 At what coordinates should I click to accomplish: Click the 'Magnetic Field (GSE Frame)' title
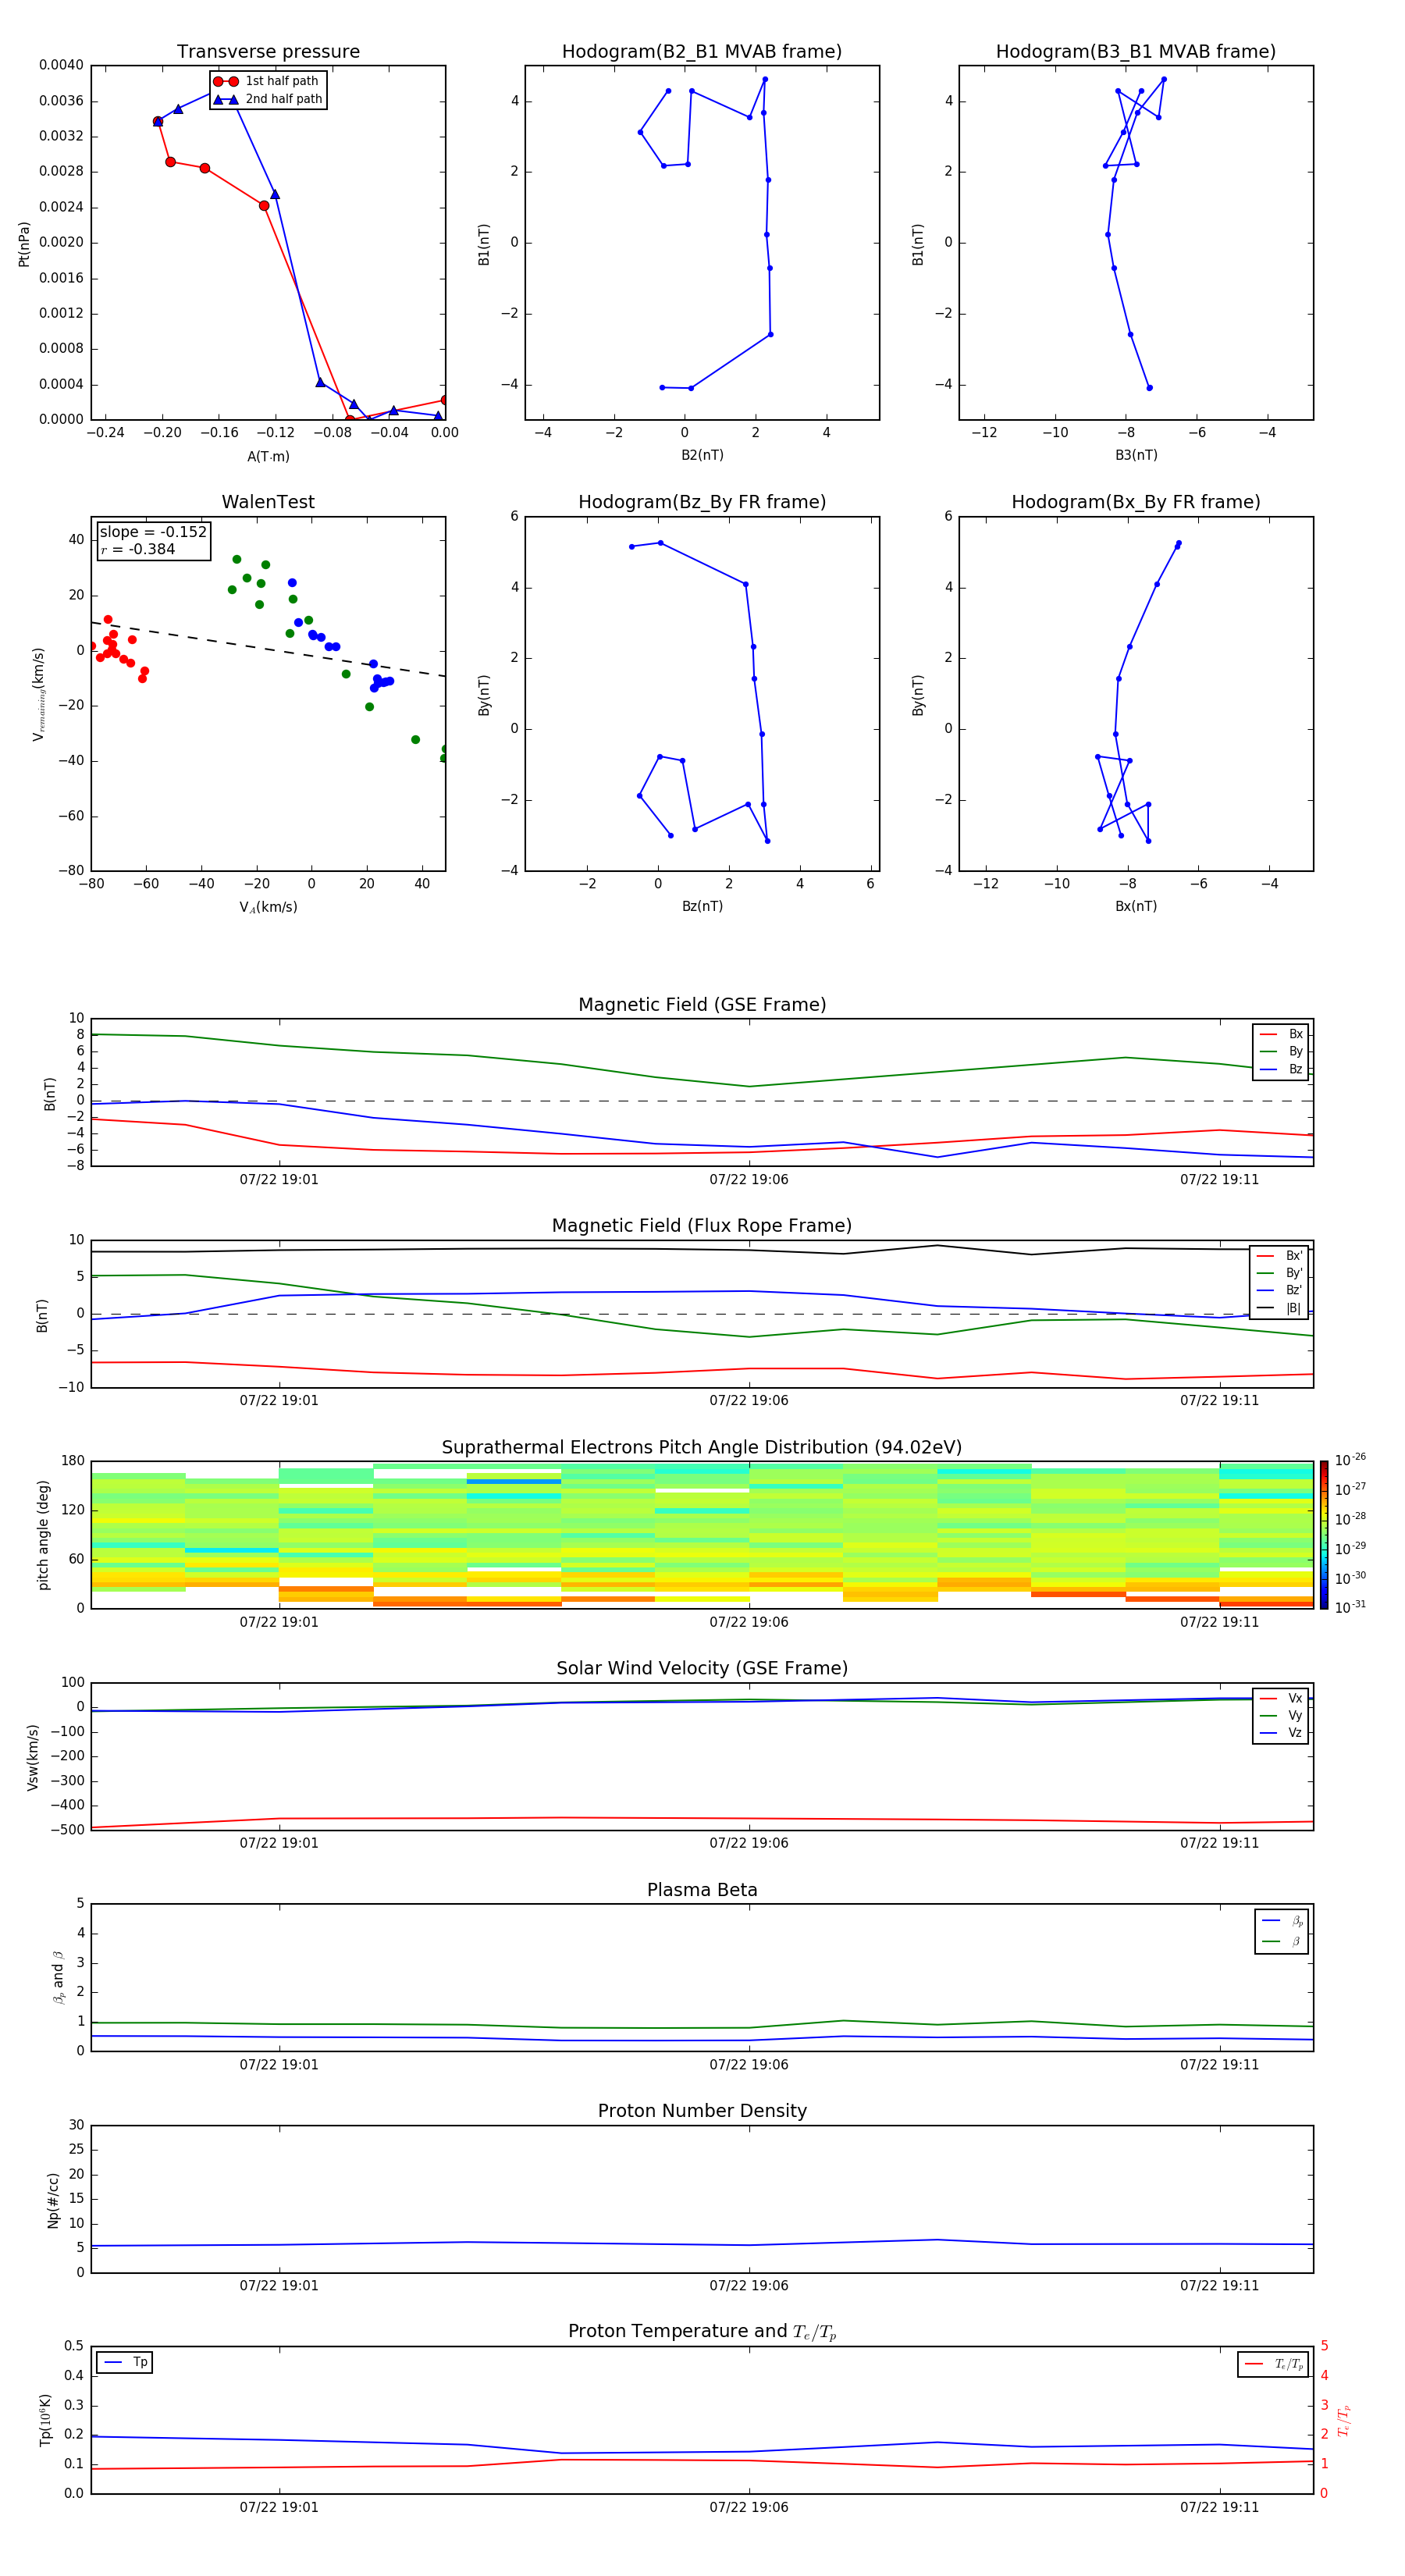tap(702, 1005)
